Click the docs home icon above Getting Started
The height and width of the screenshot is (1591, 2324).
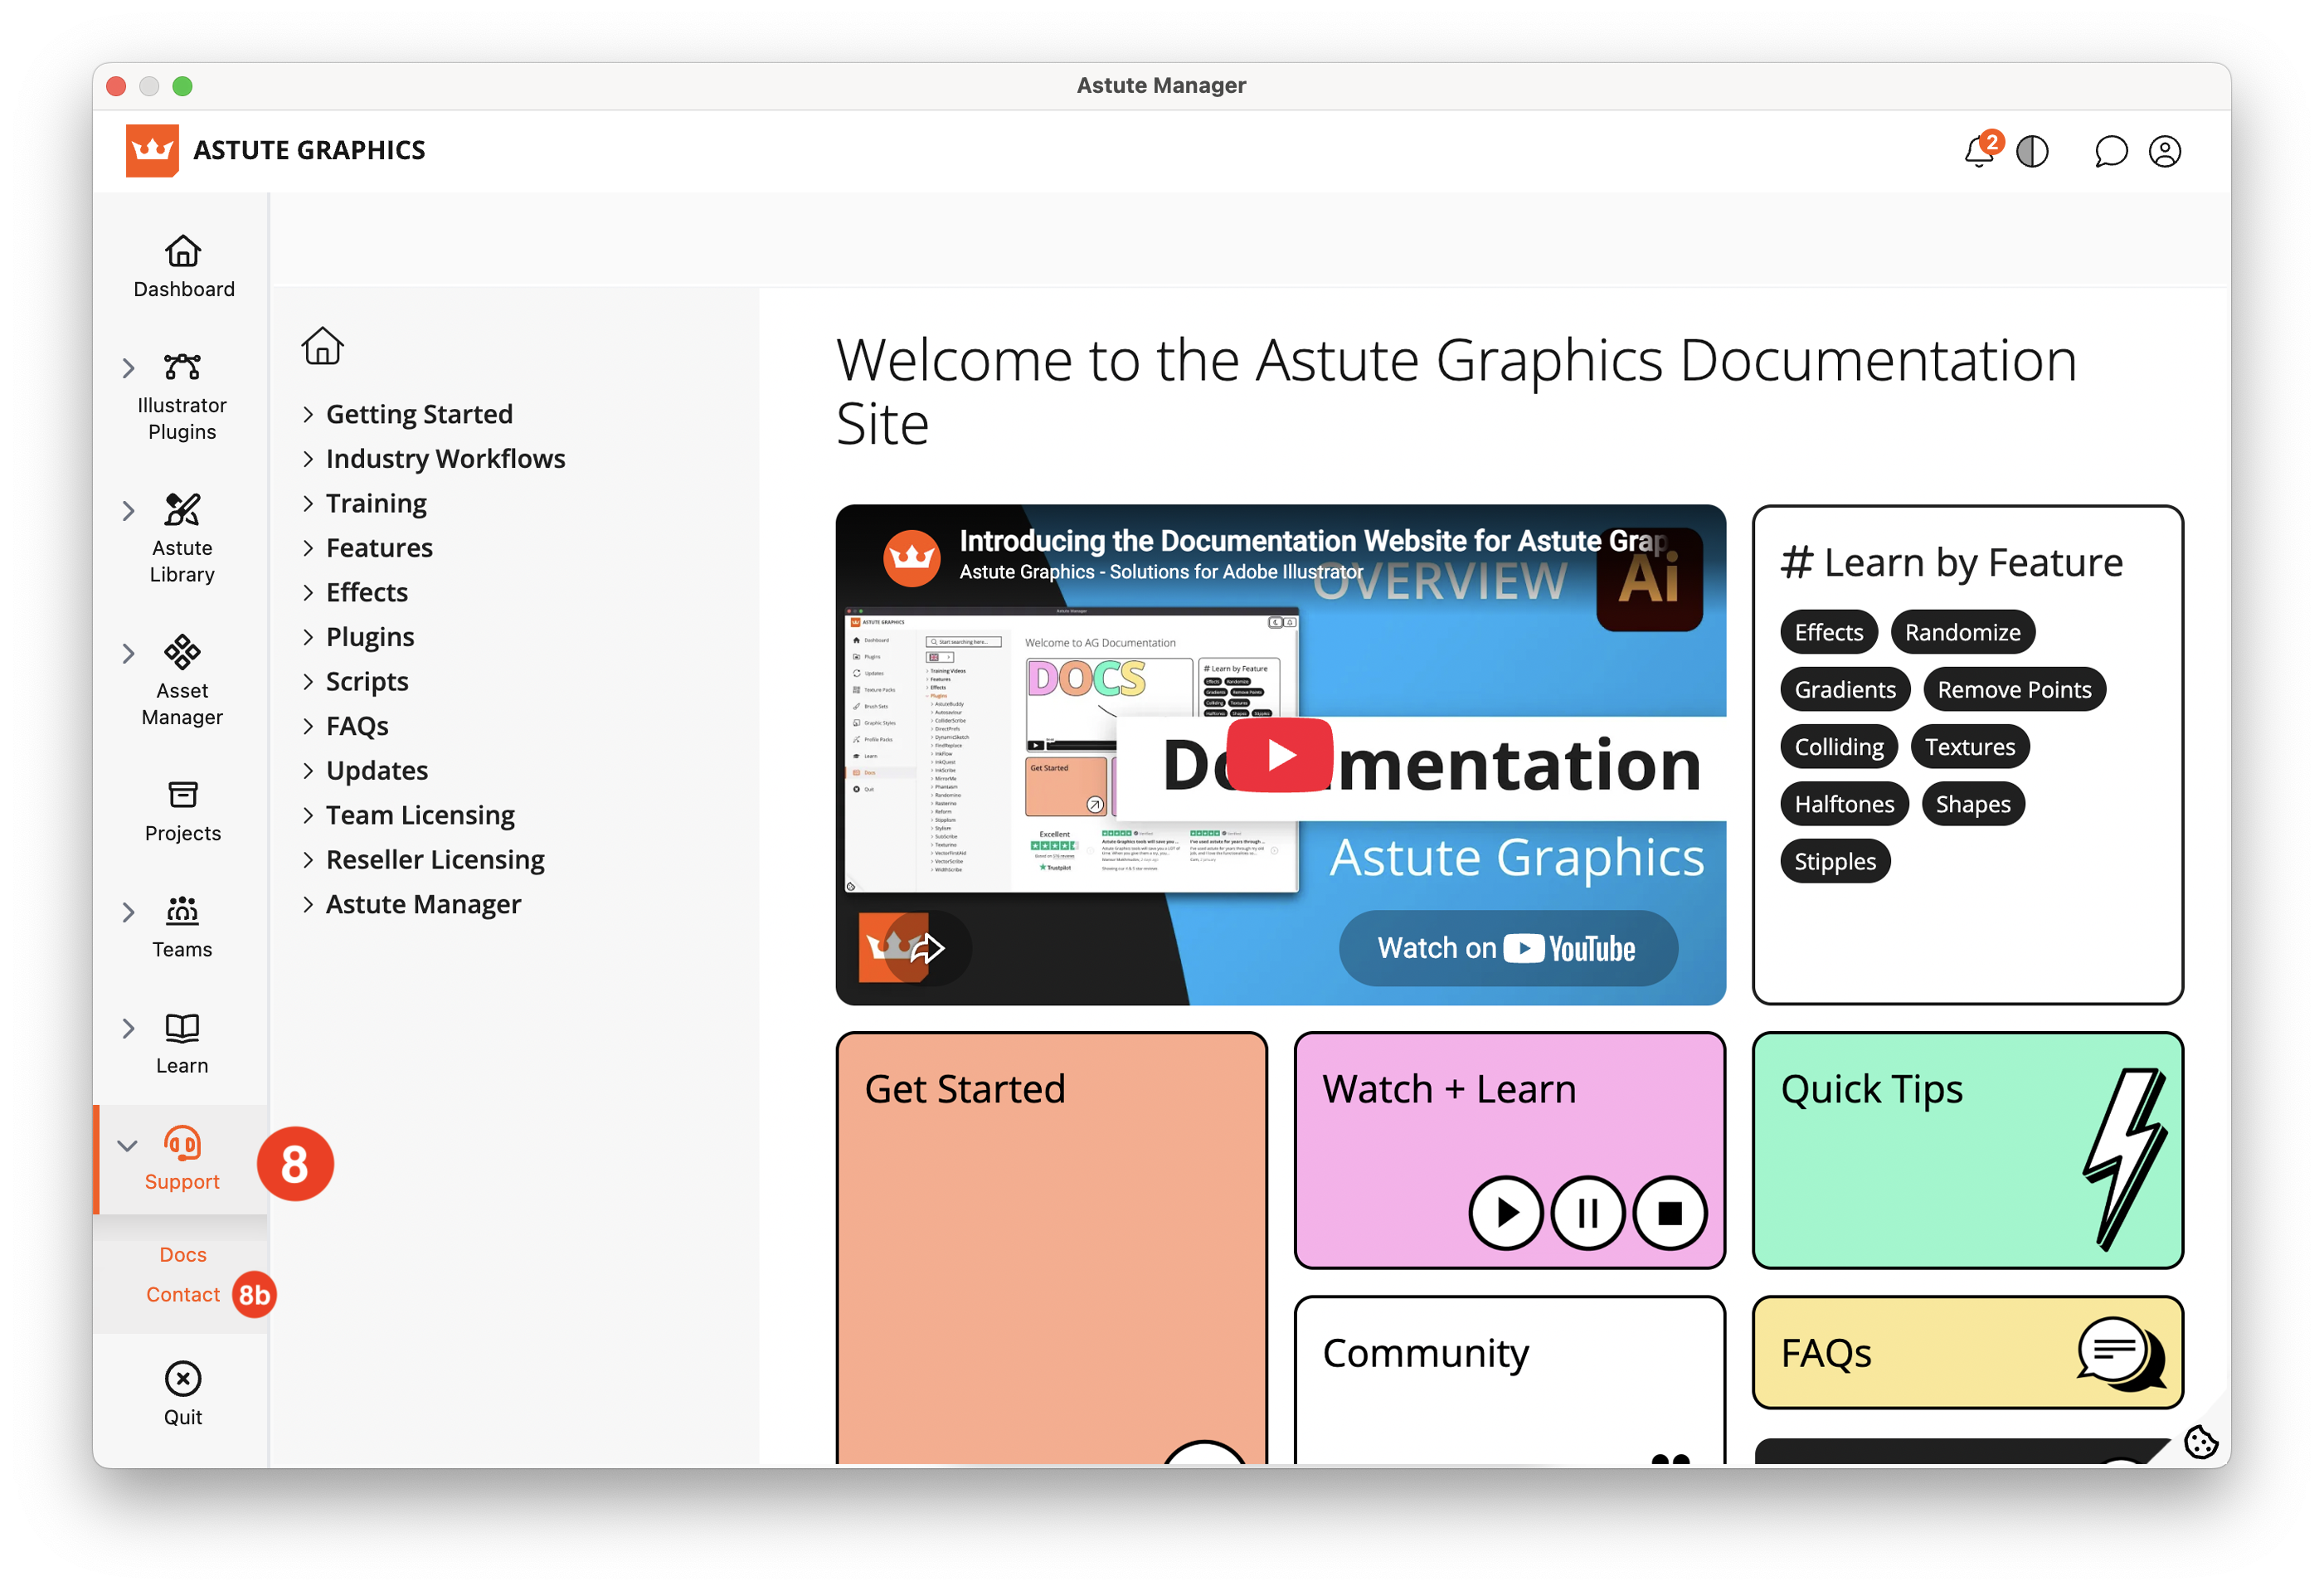tap(322, 346)
